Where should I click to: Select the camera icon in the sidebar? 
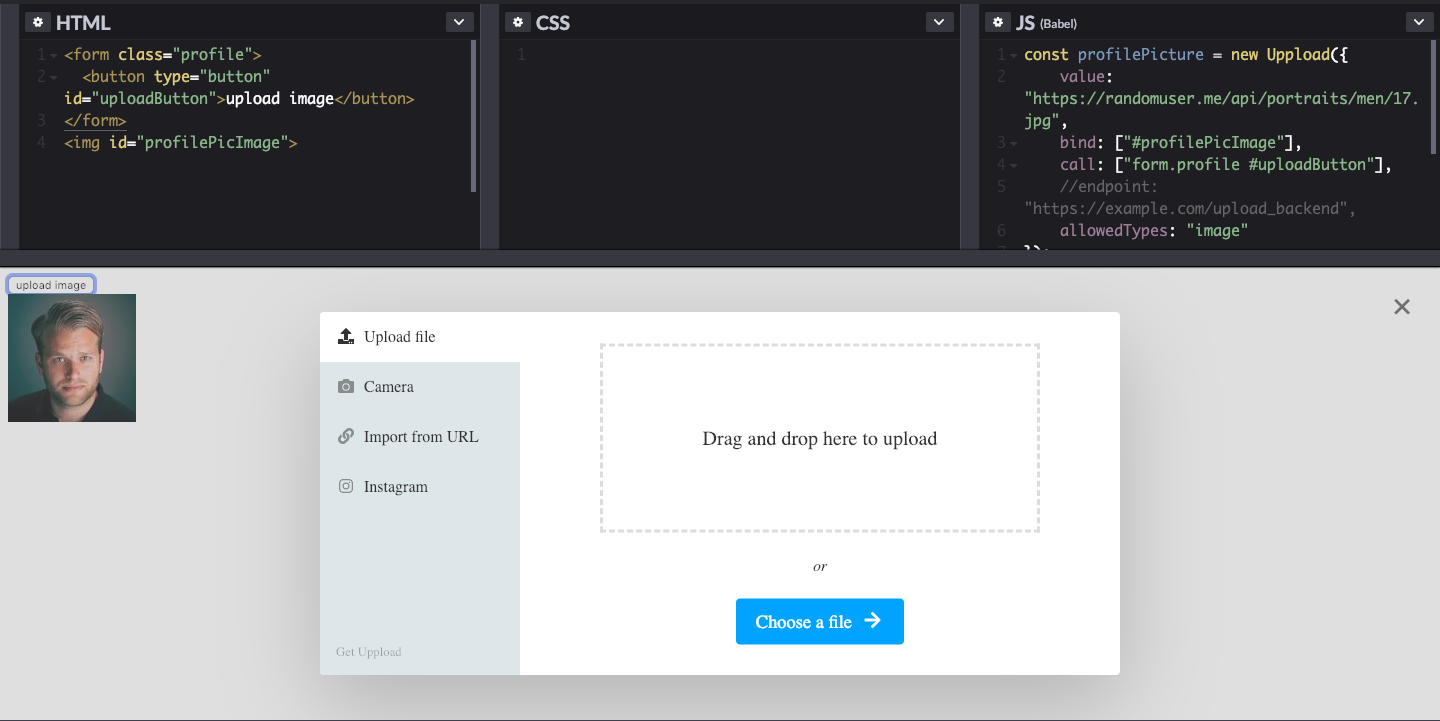pyautogui.click(x=345, y=386)
